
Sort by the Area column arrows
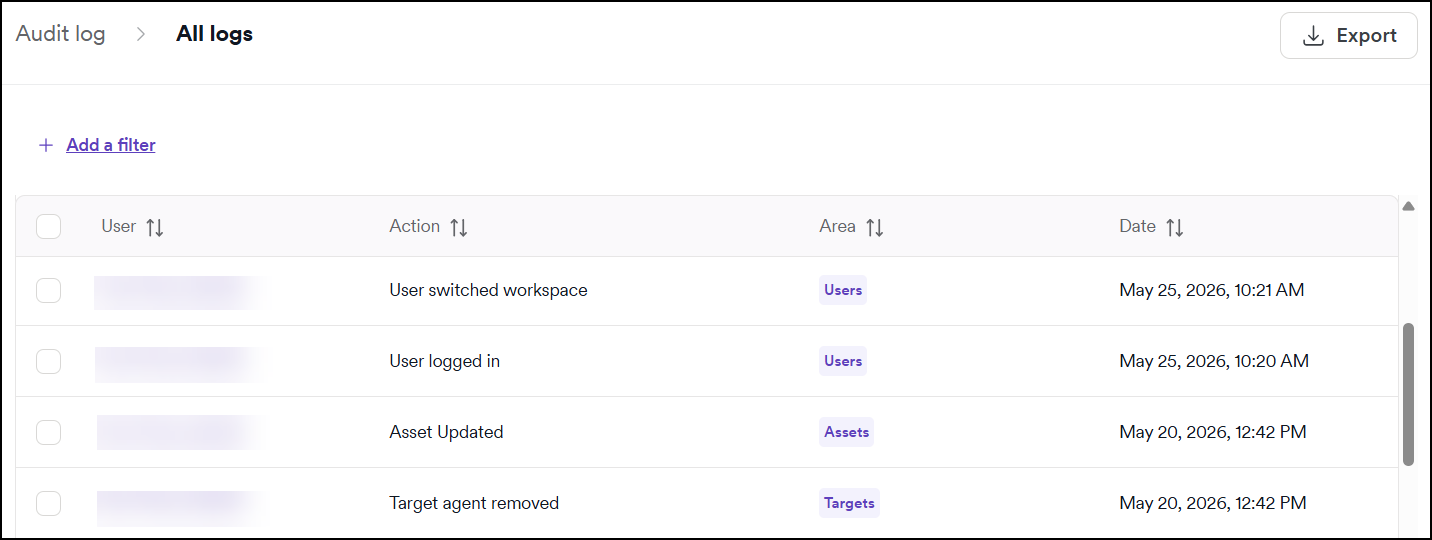pos(875,227)
